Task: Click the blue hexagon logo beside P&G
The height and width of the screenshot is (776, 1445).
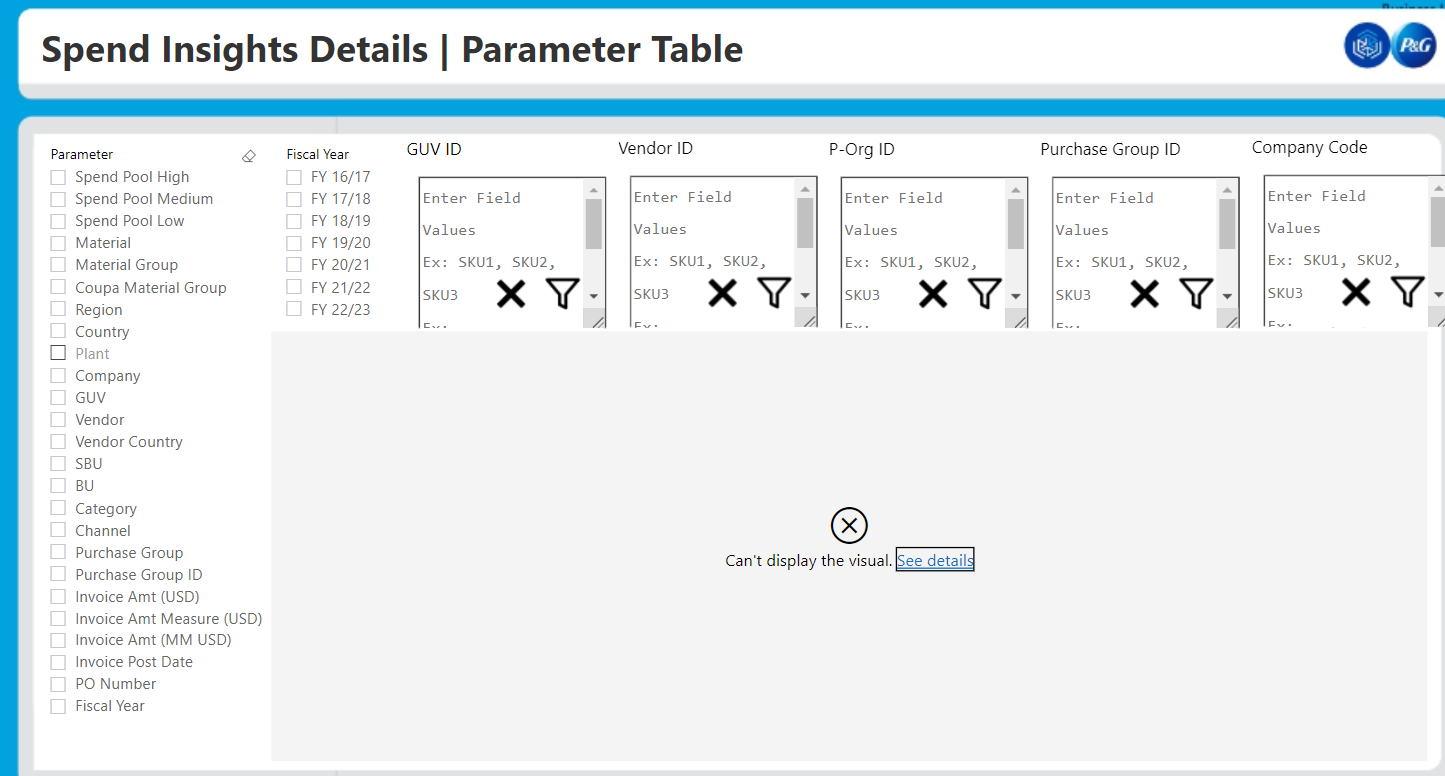Action: click(x=1367, y=45)
